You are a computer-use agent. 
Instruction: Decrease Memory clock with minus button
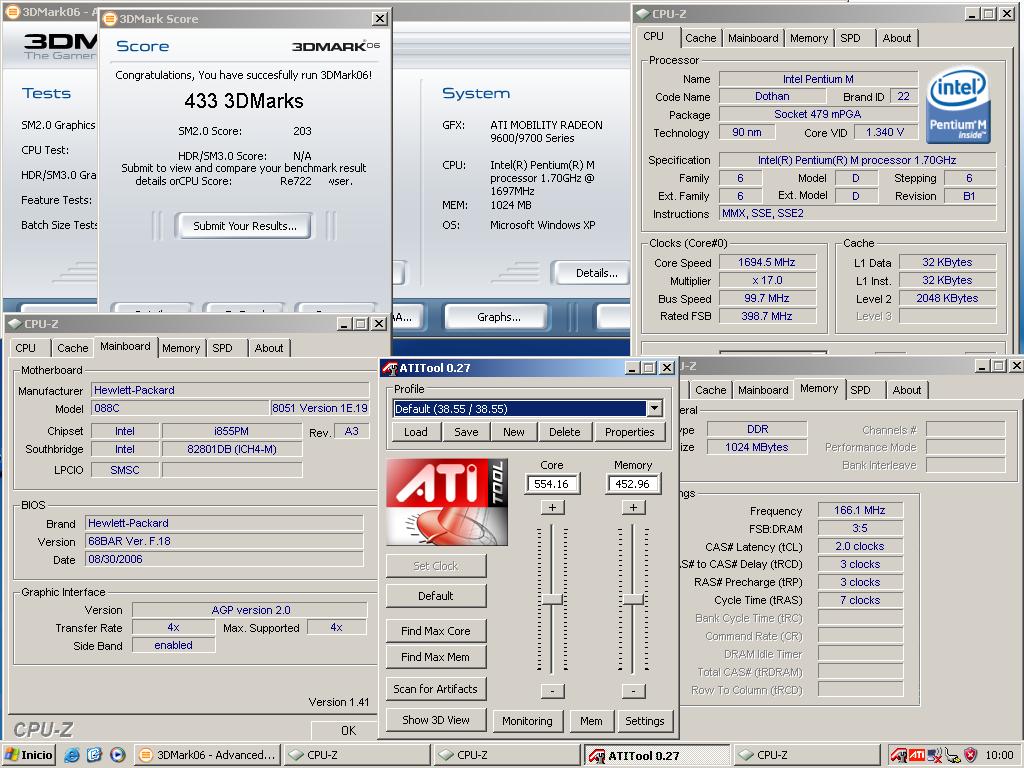click(633, 691)
